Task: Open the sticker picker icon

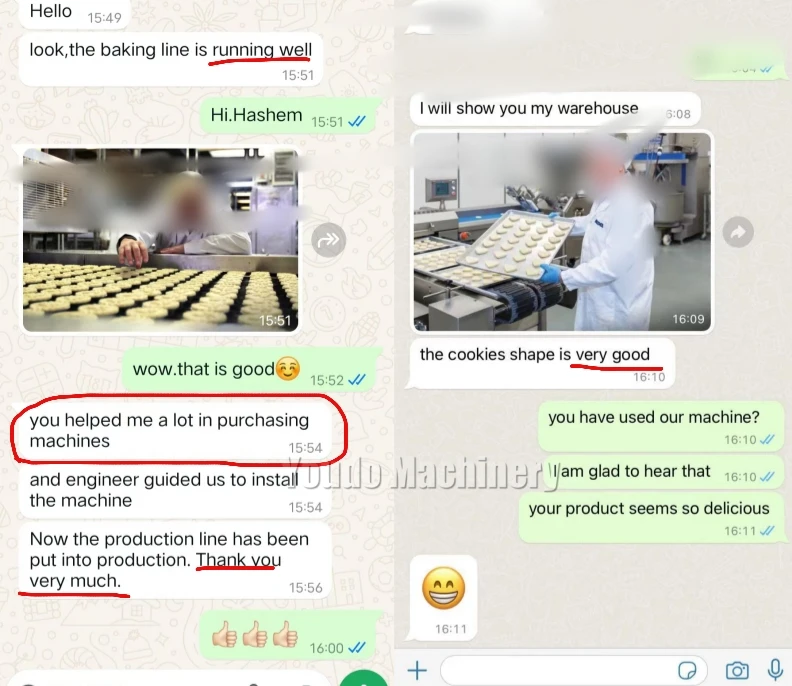Action: (x=687, y=671)
